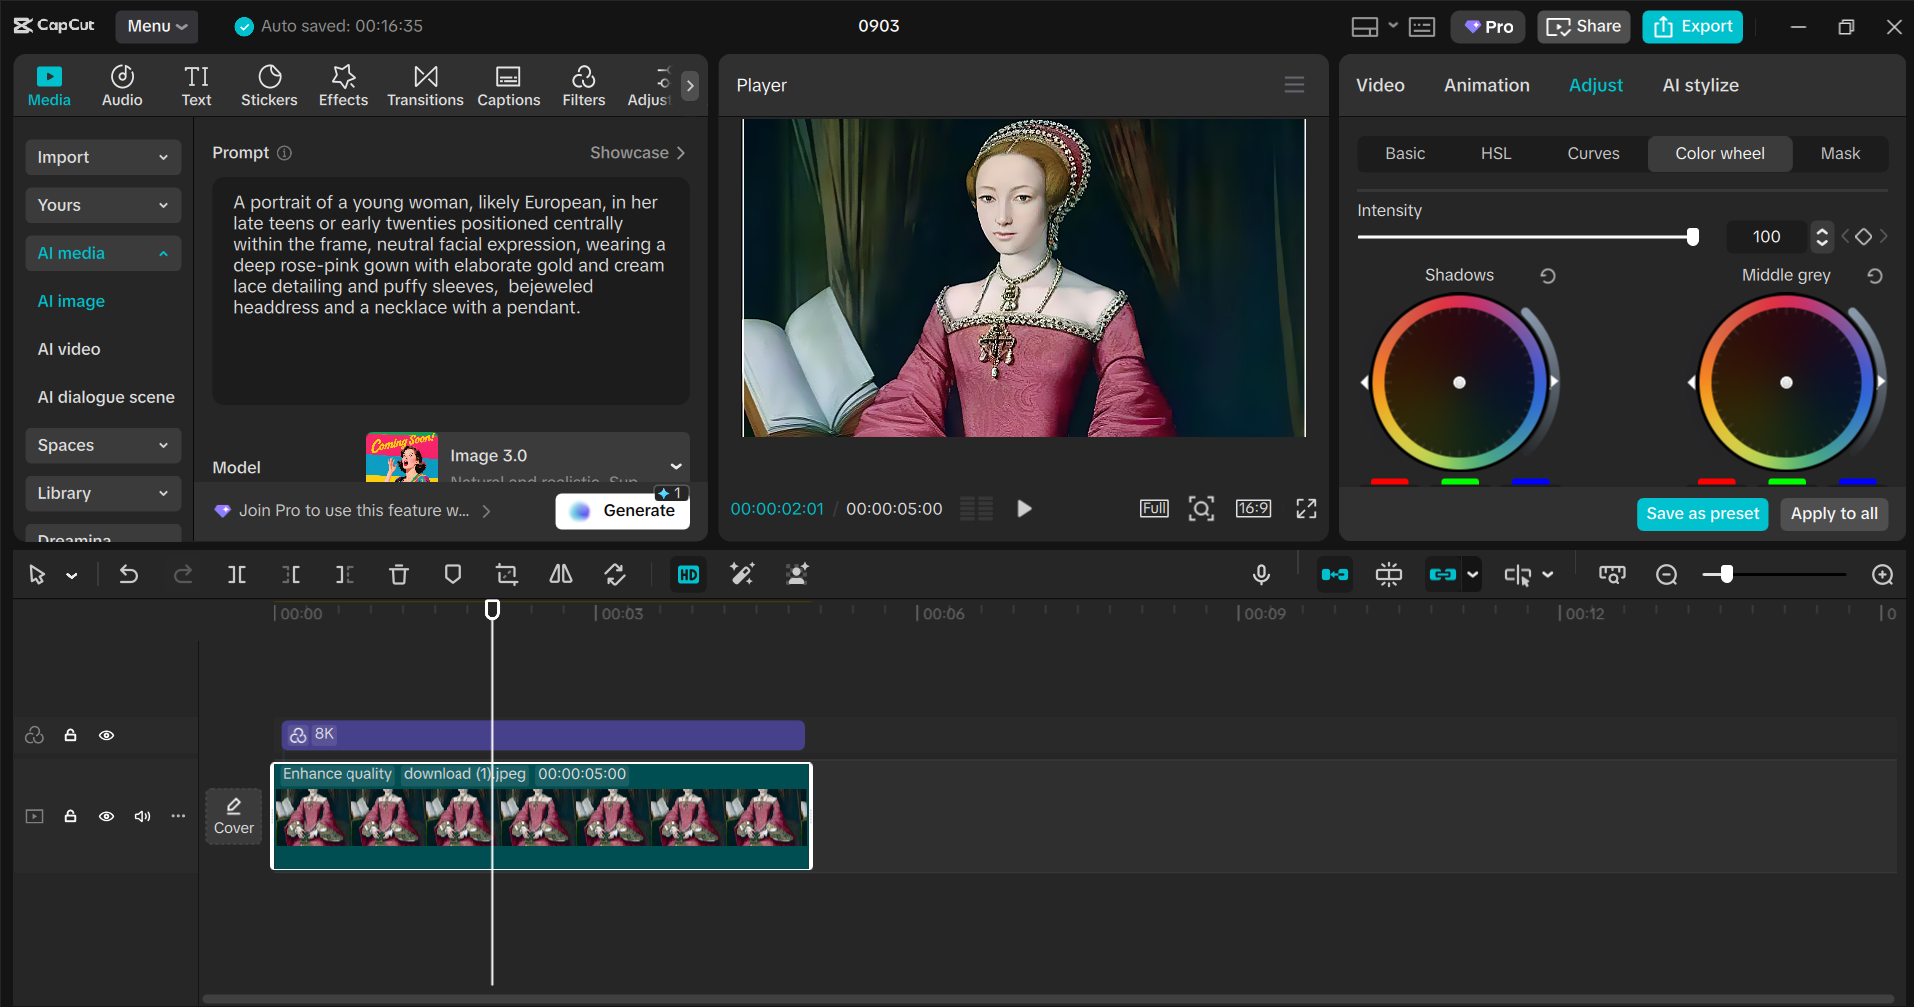Open the Crop tool on the timeline toolbar
Image resolution: width=1914 pixels, height=1007 pixels.
click(x=506, y=574)
